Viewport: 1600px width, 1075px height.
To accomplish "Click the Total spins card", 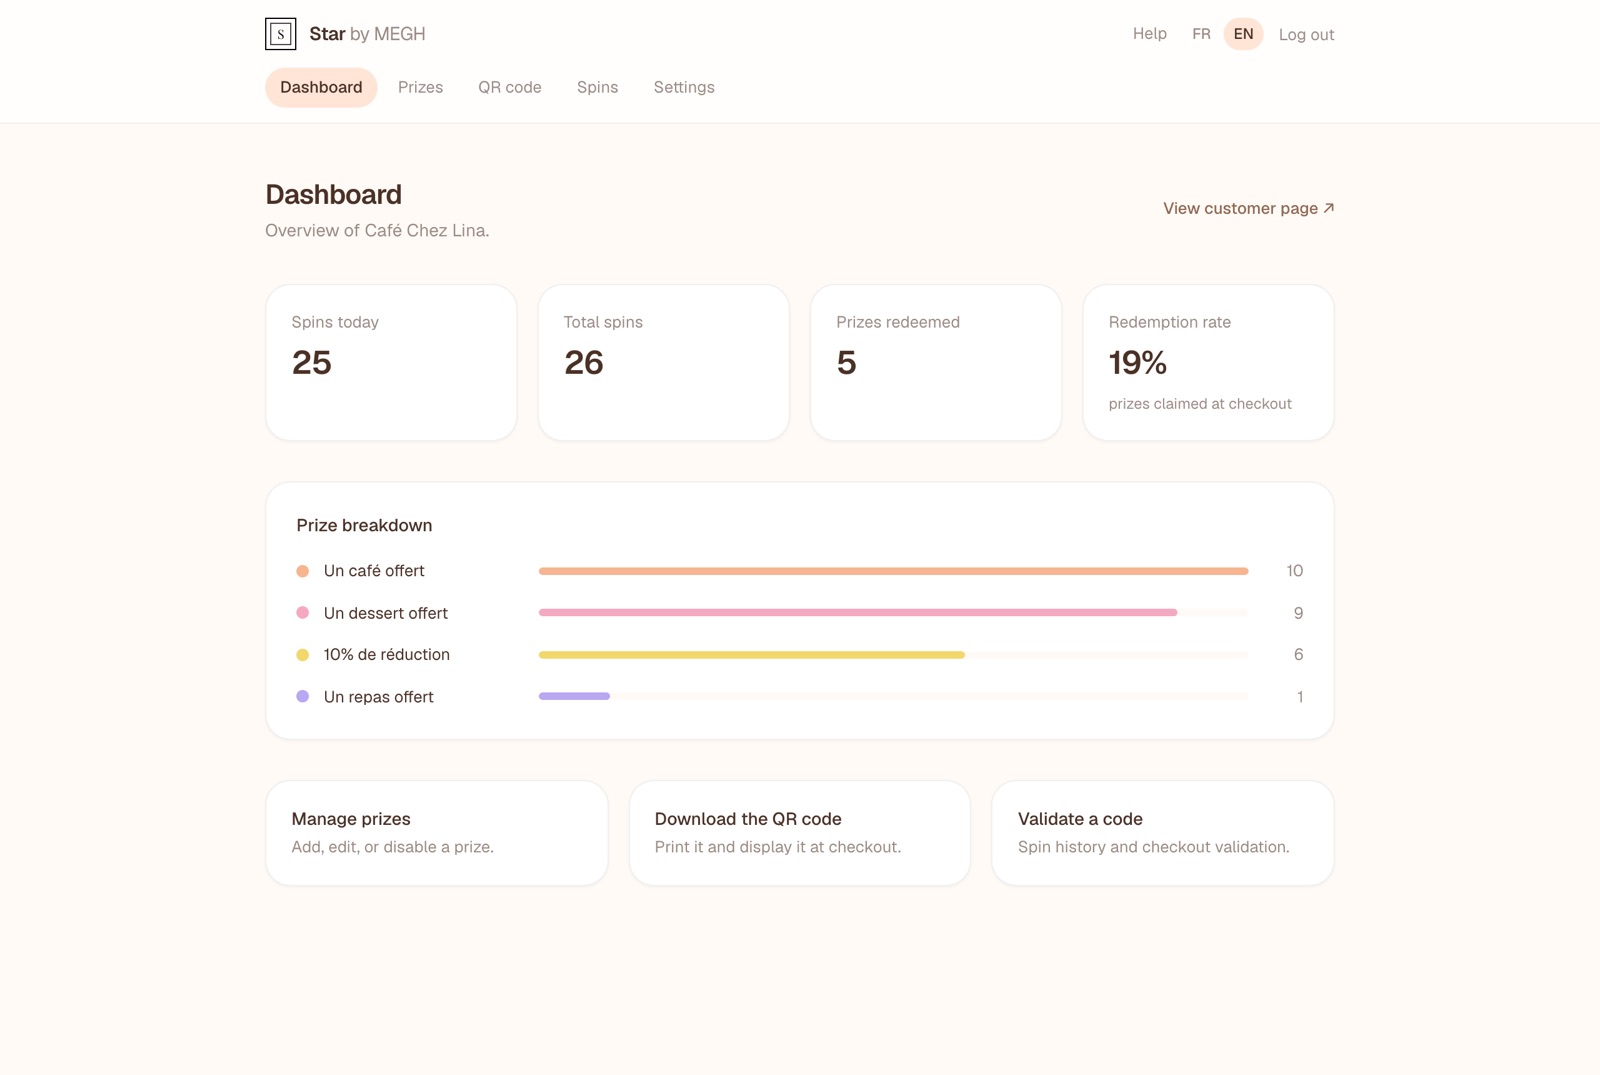I will tap(664, 363).
